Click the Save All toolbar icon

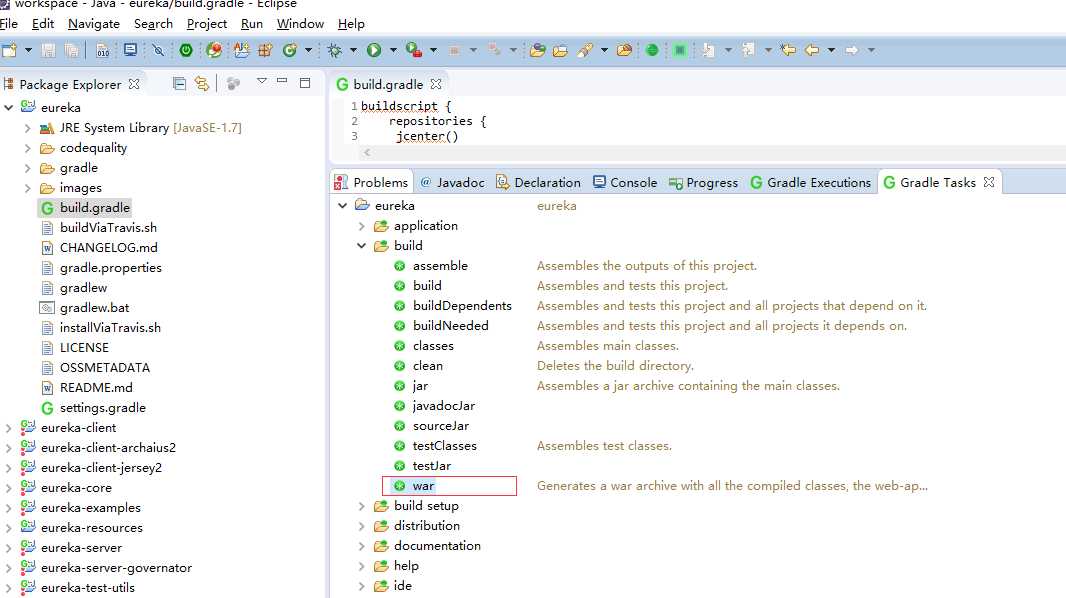tap(71, 50)
